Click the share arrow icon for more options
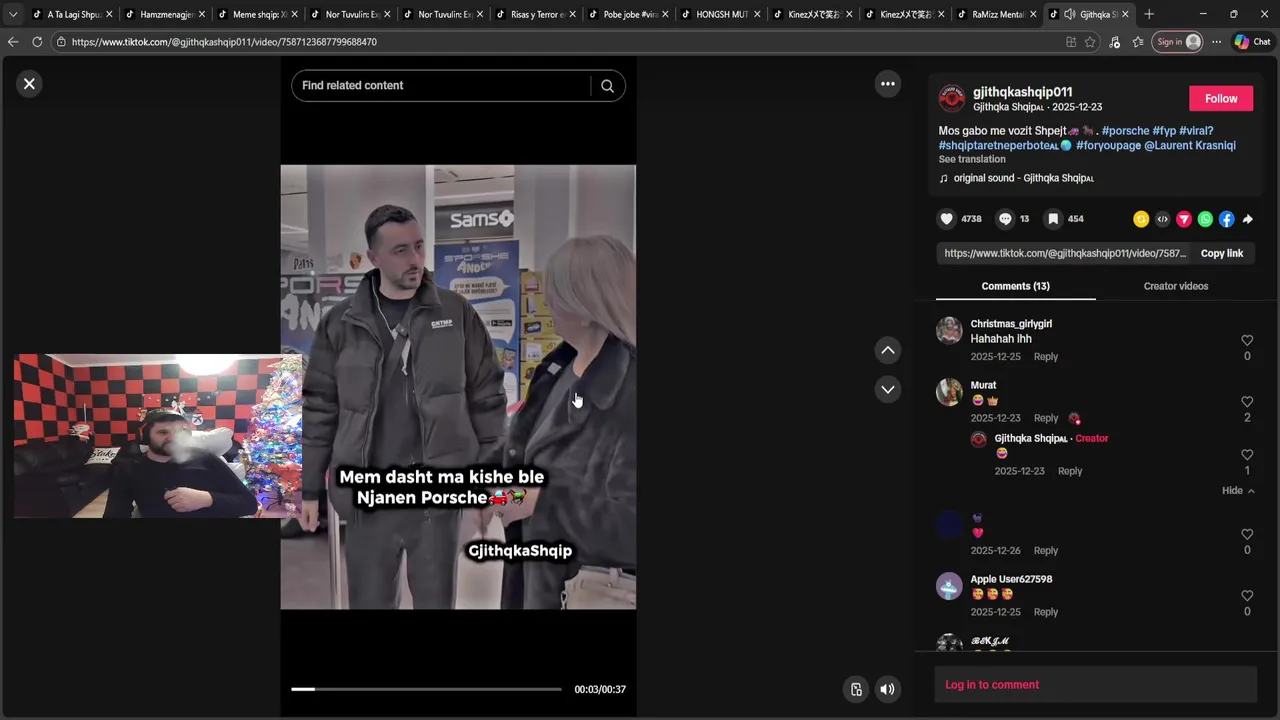The image size is (1280, 720). click(1247, 219)
